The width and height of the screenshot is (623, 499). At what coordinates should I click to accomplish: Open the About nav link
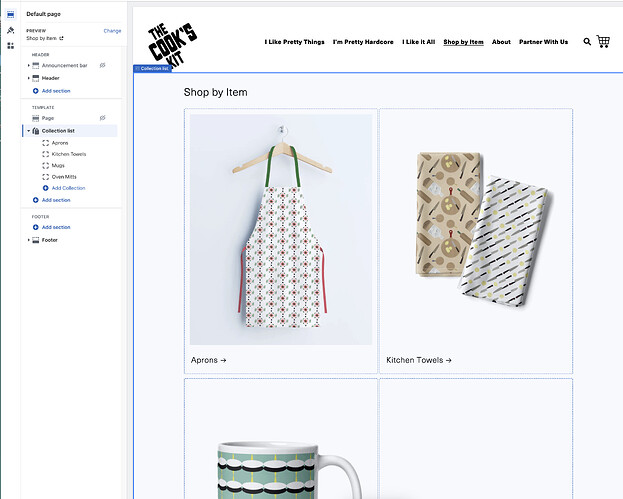click(501, 42)
